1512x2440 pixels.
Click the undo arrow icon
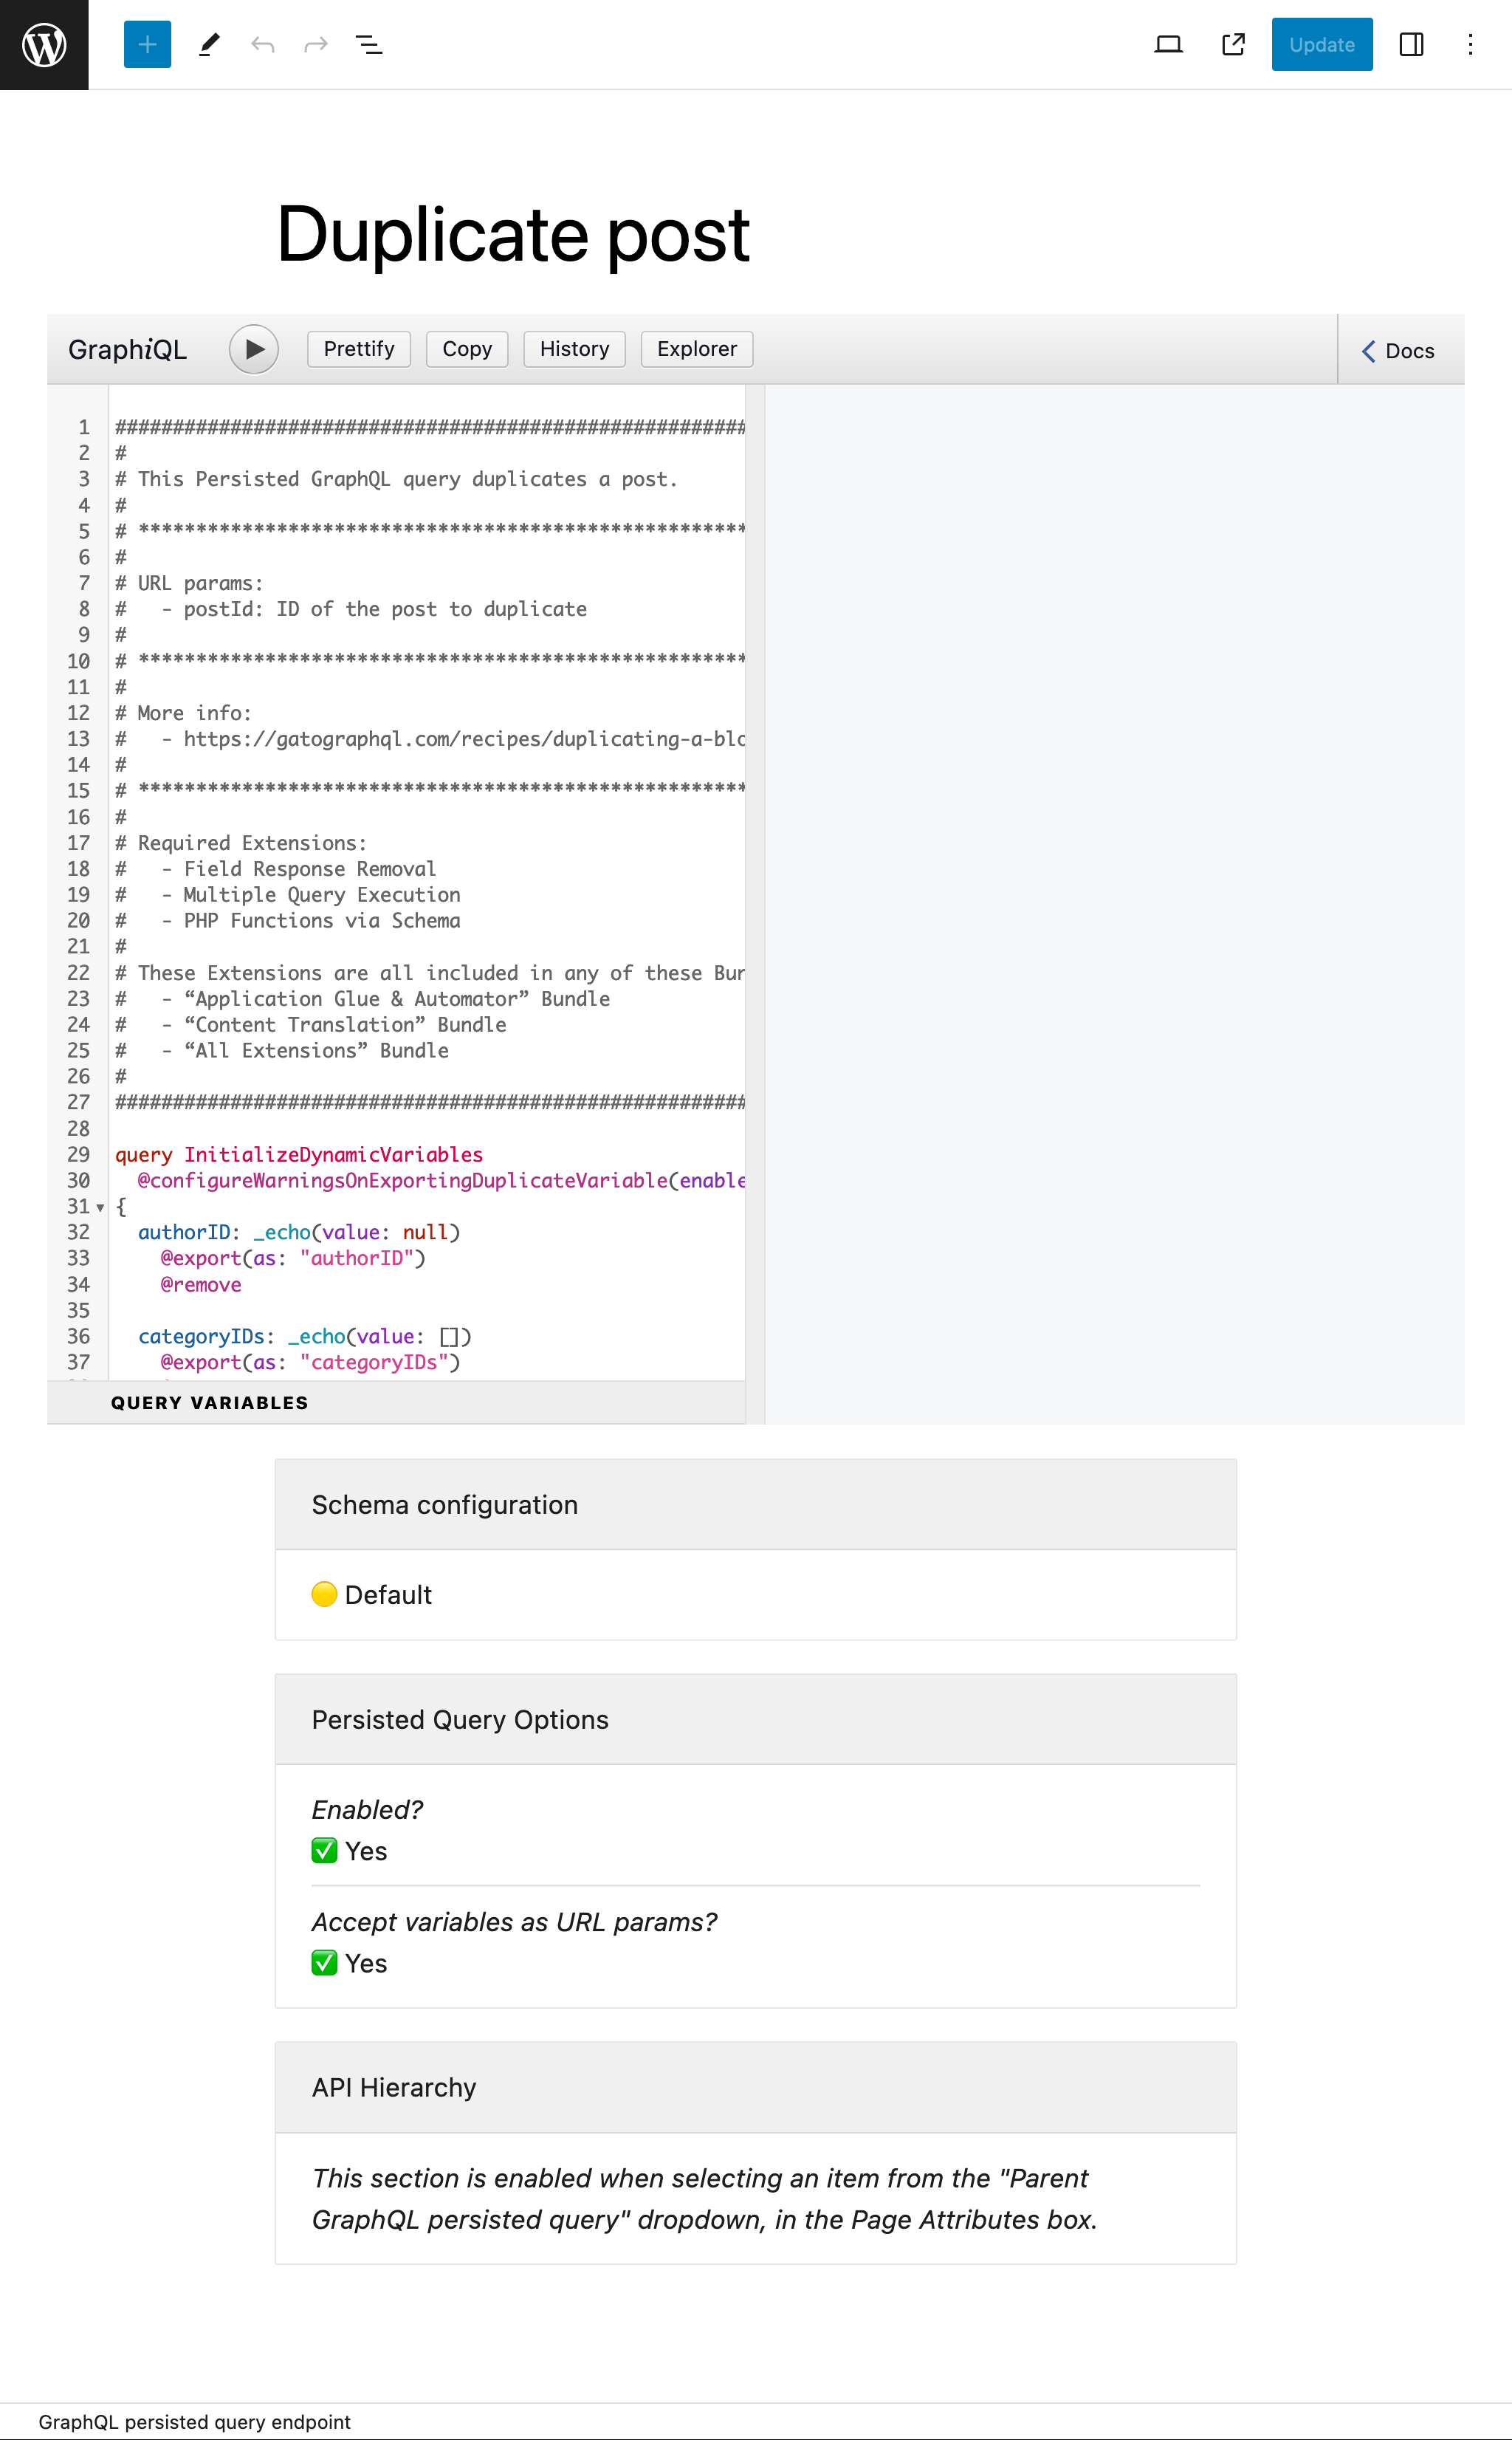coord(260,44)
